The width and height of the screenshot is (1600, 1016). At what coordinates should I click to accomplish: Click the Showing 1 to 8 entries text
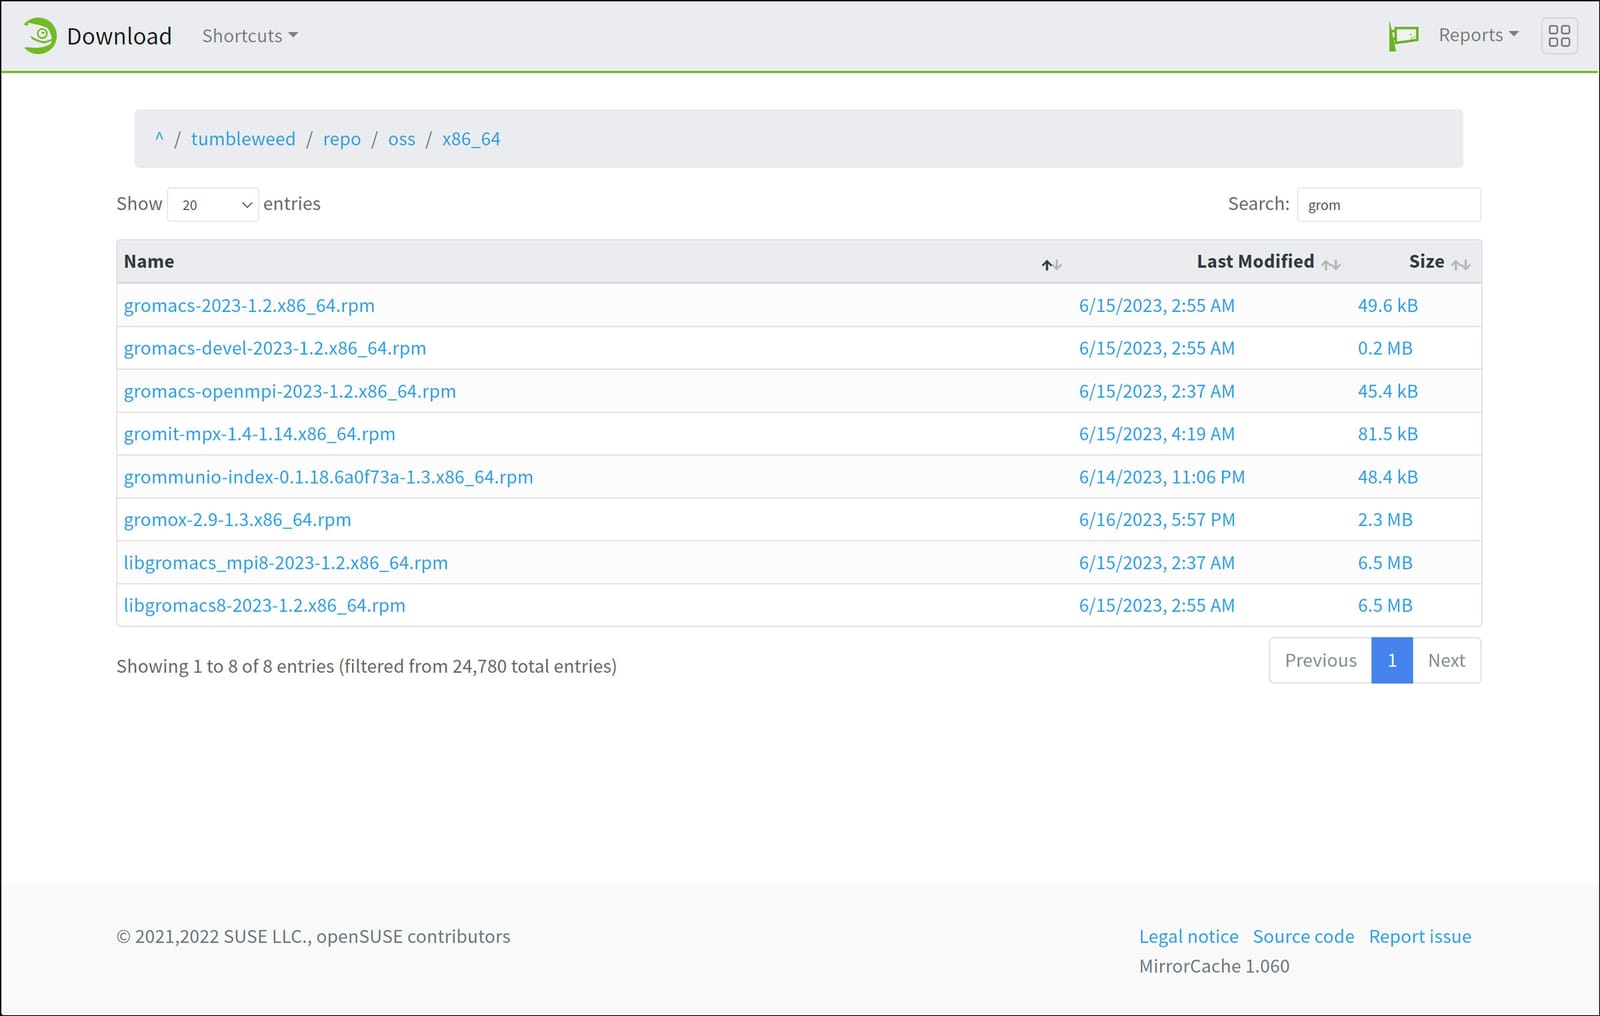pyautogui.click(x=366, y=666)
